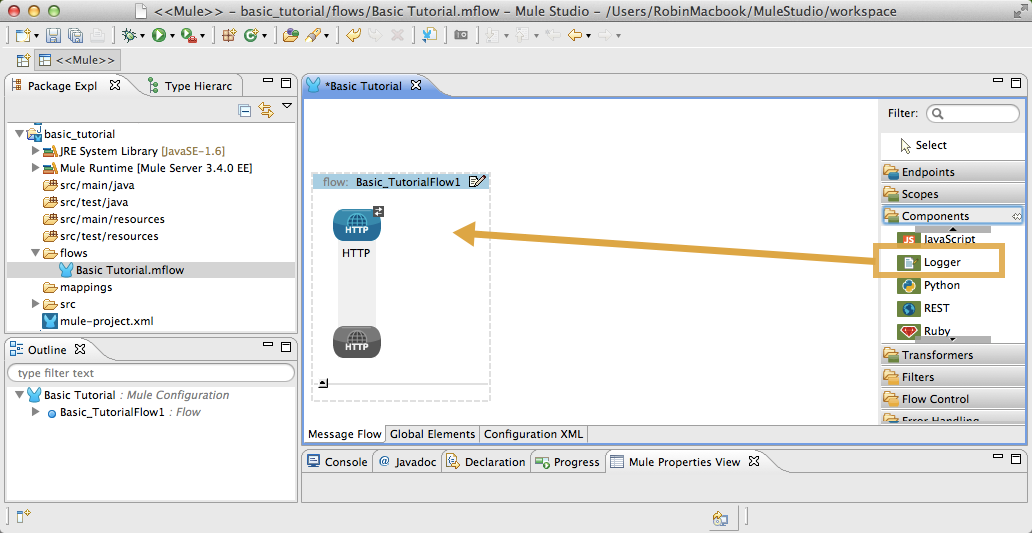Toggle Link with Editor in Package Explorer
Viewport: 1032px width, 533px height.
(266, 110)
